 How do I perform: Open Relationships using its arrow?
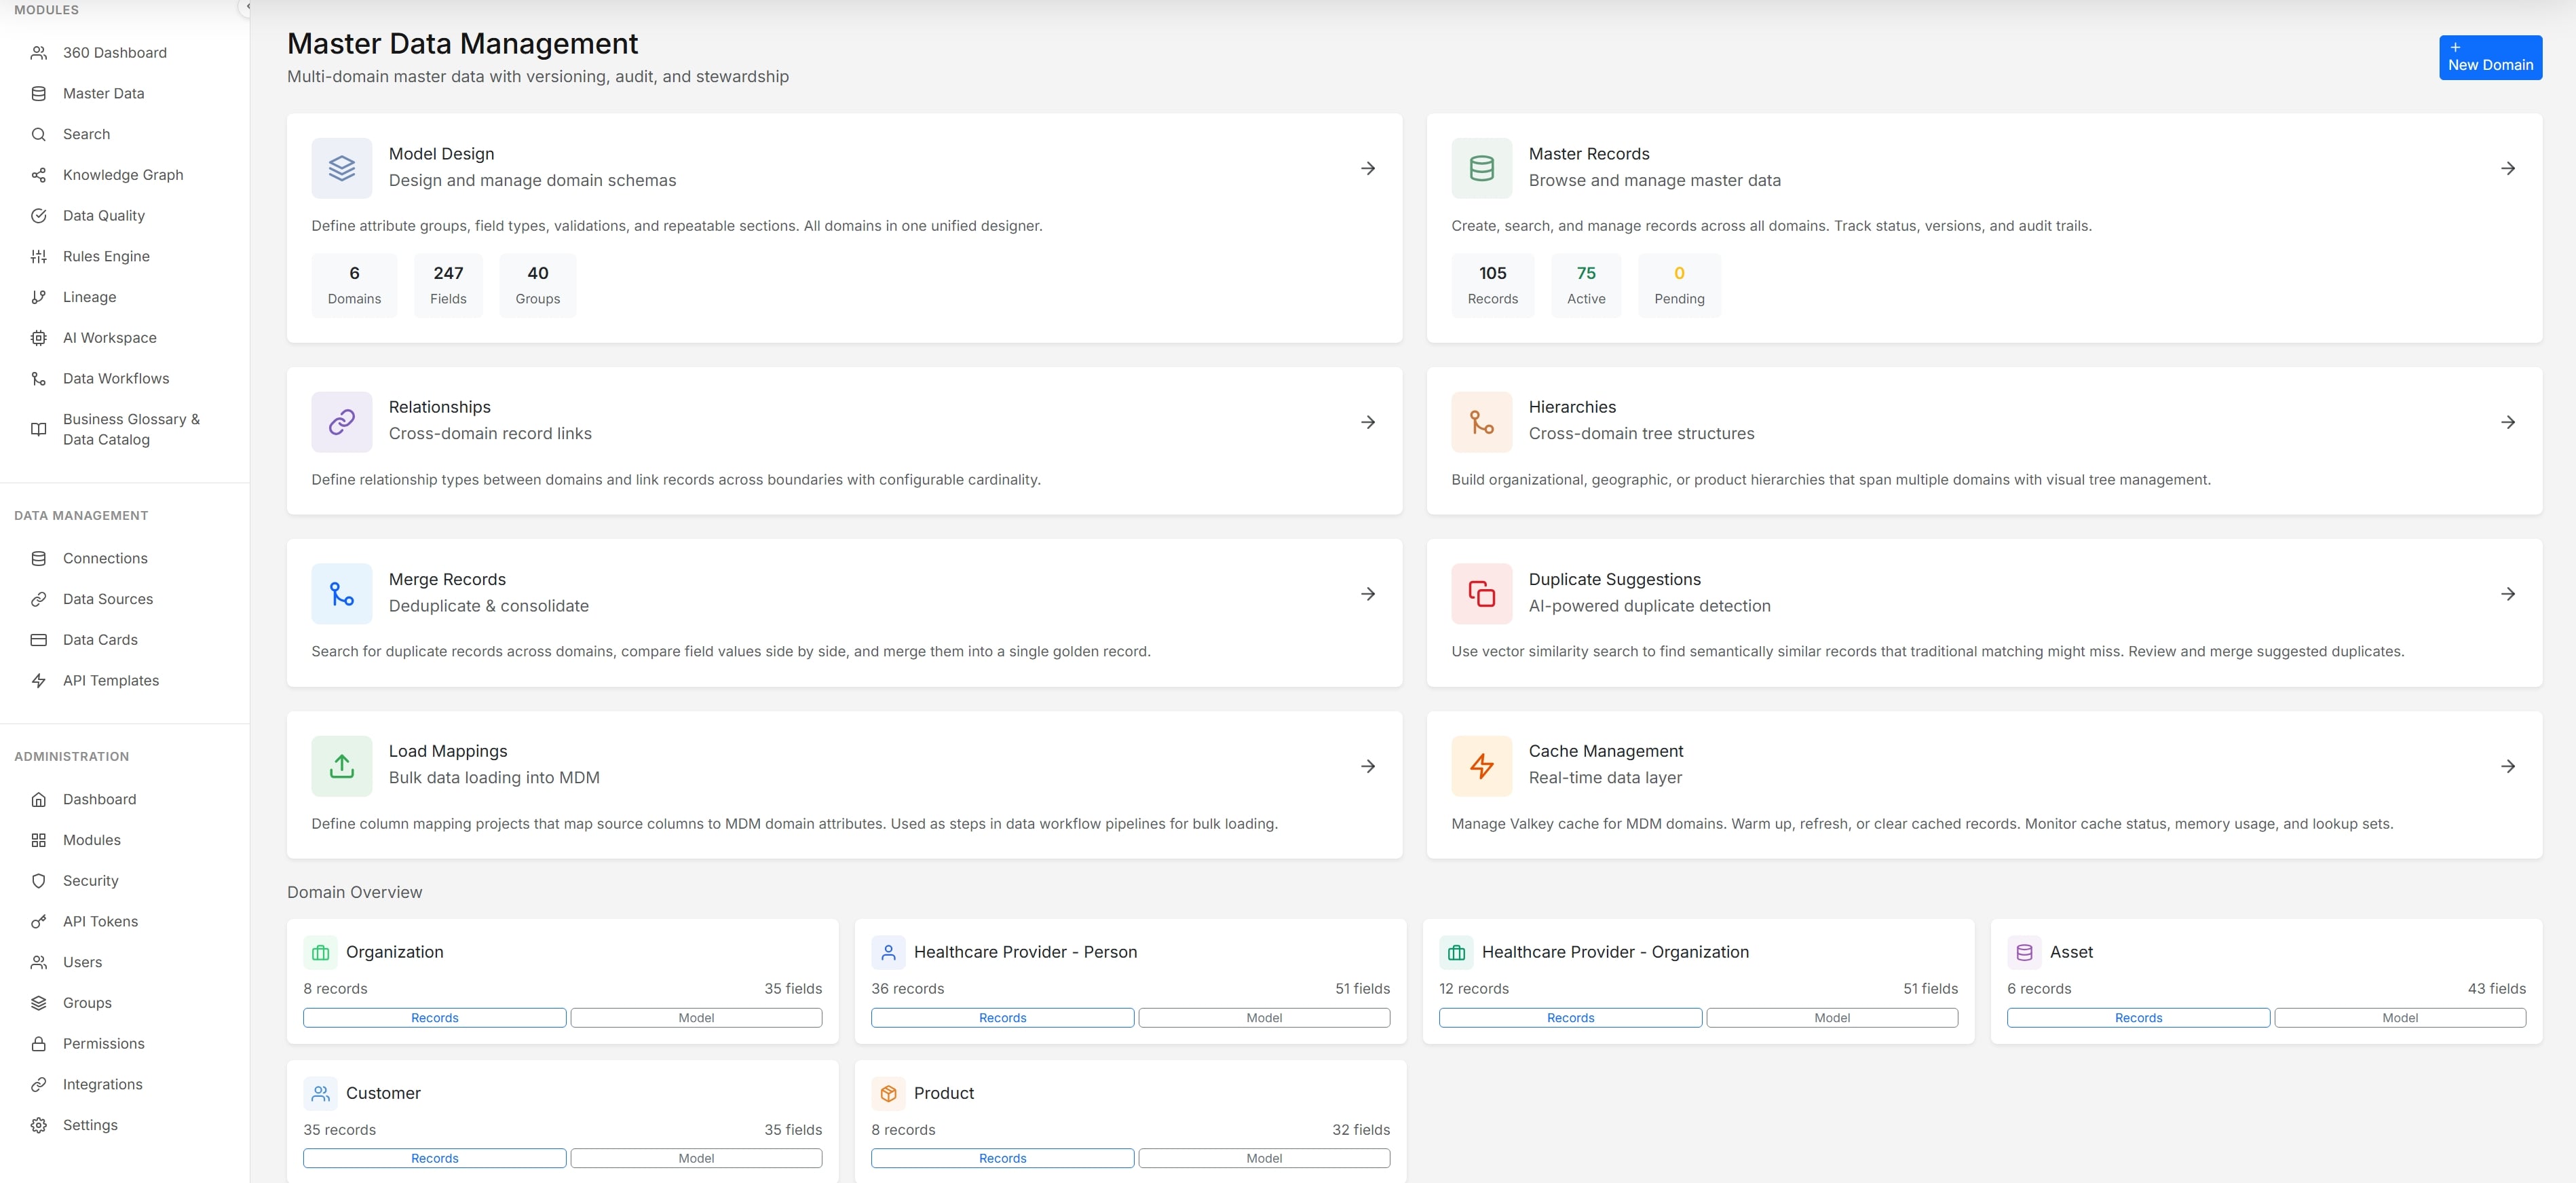coord(1367,422)
